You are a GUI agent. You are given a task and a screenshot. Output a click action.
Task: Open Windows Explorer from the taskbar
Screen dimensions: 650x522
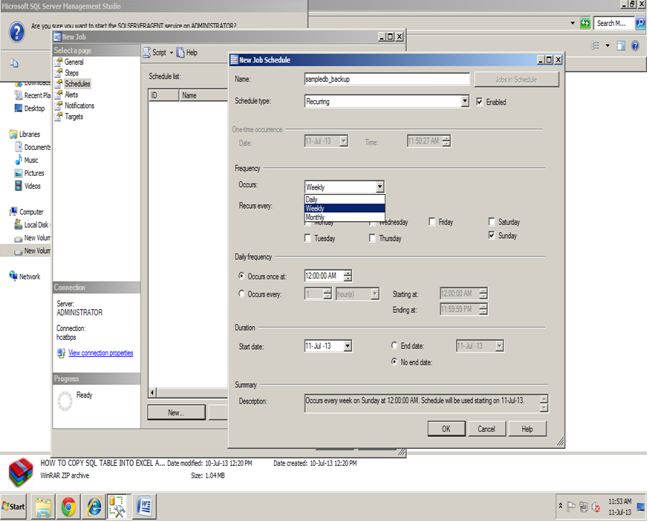click(x=43, y=506)
